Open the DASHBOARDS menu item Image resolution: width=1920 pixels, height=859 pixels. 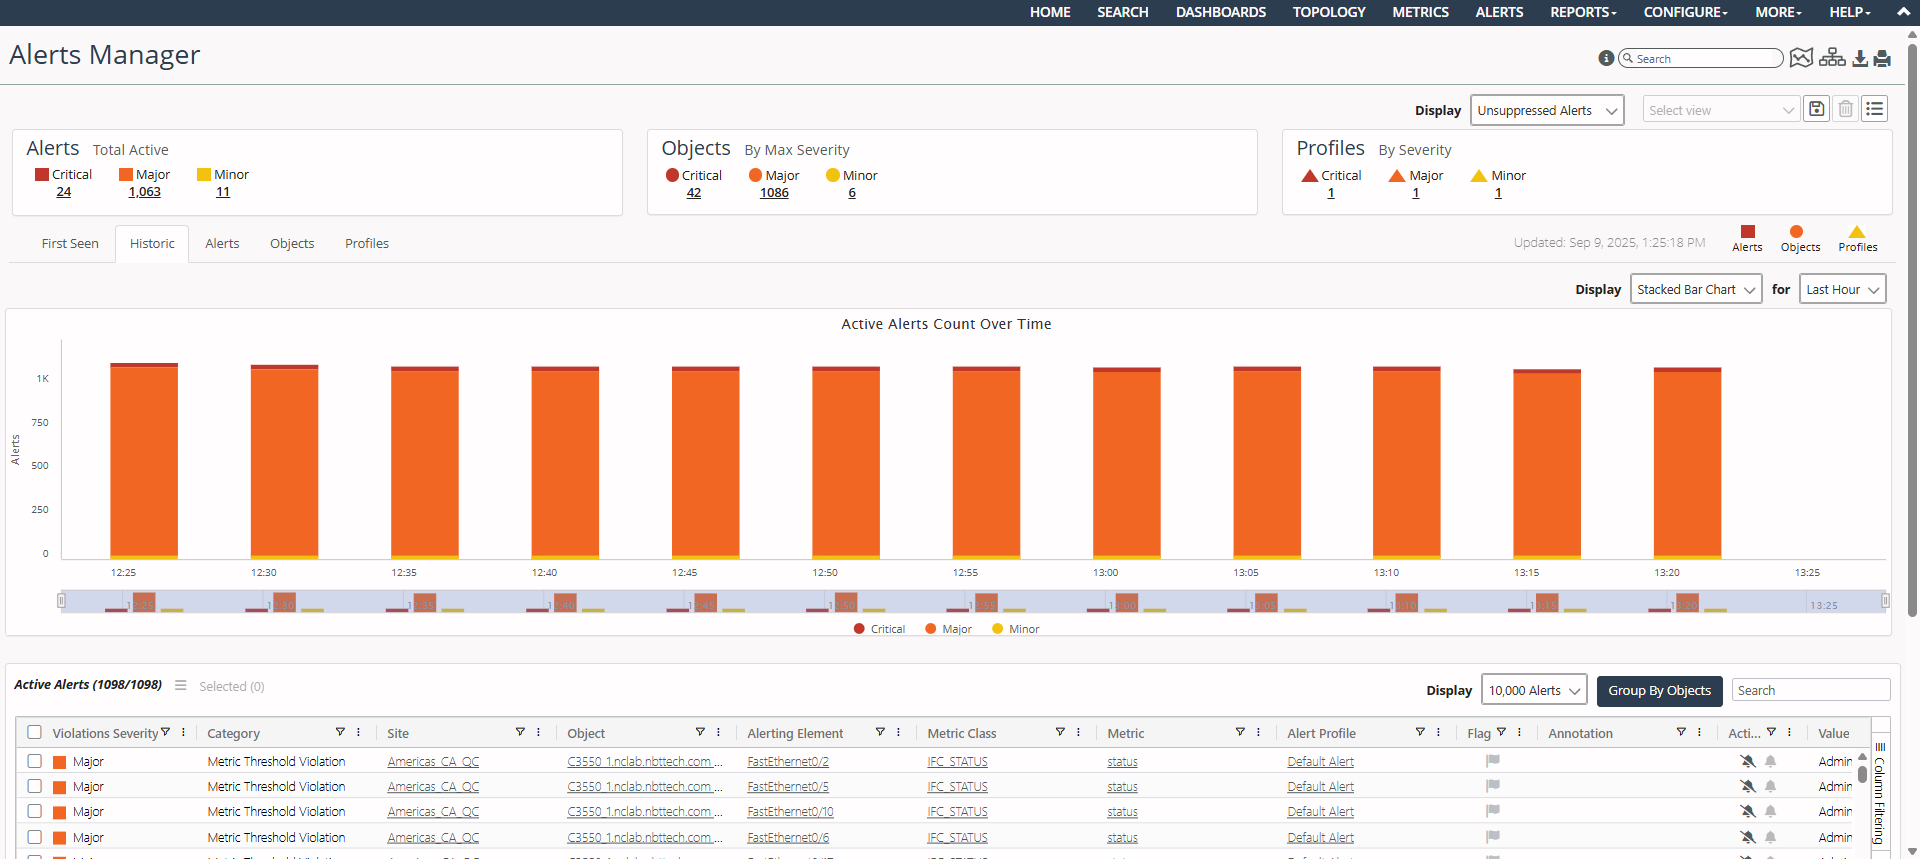(x=1220, y=12)
